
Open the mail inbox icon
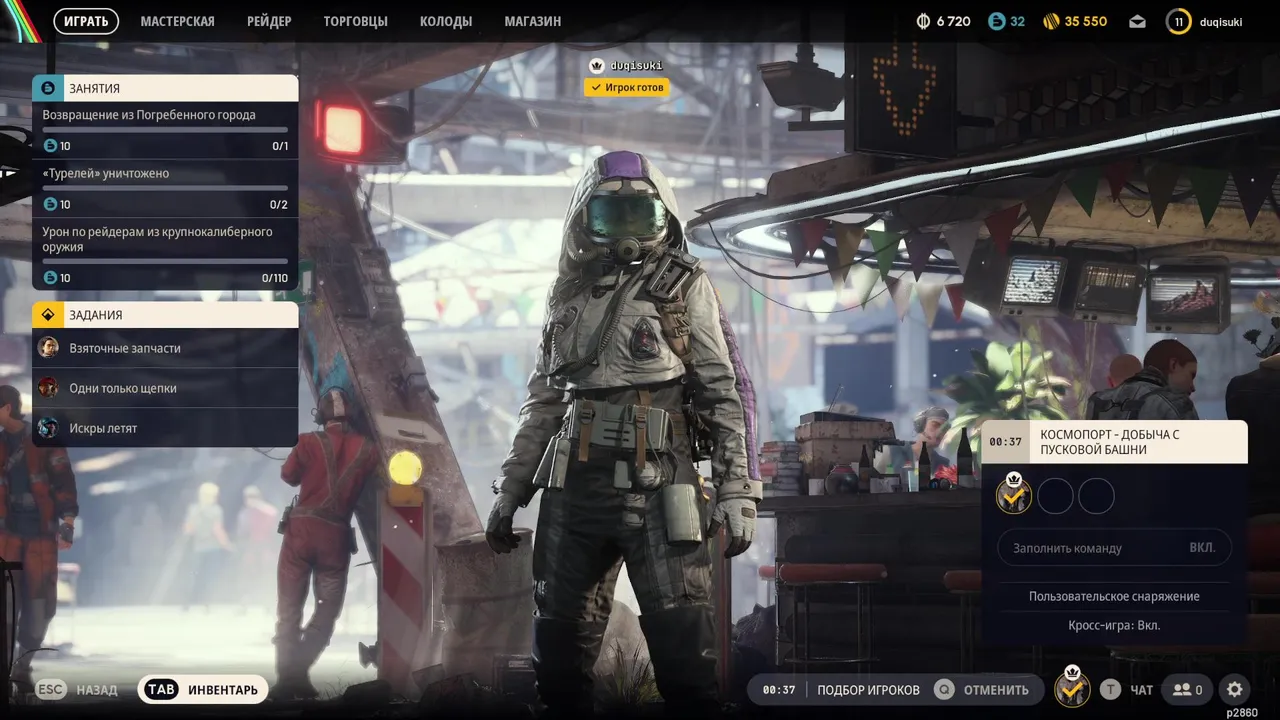1138,21
